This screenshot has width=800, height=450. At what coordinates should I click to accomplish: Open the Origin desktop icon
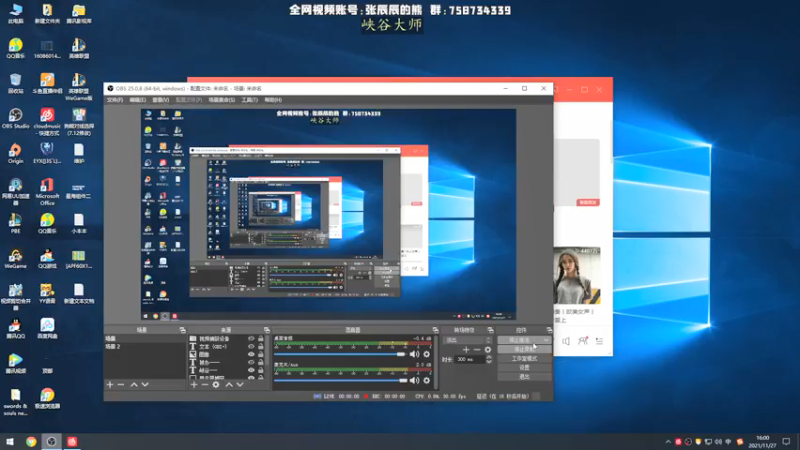(15, 153)
